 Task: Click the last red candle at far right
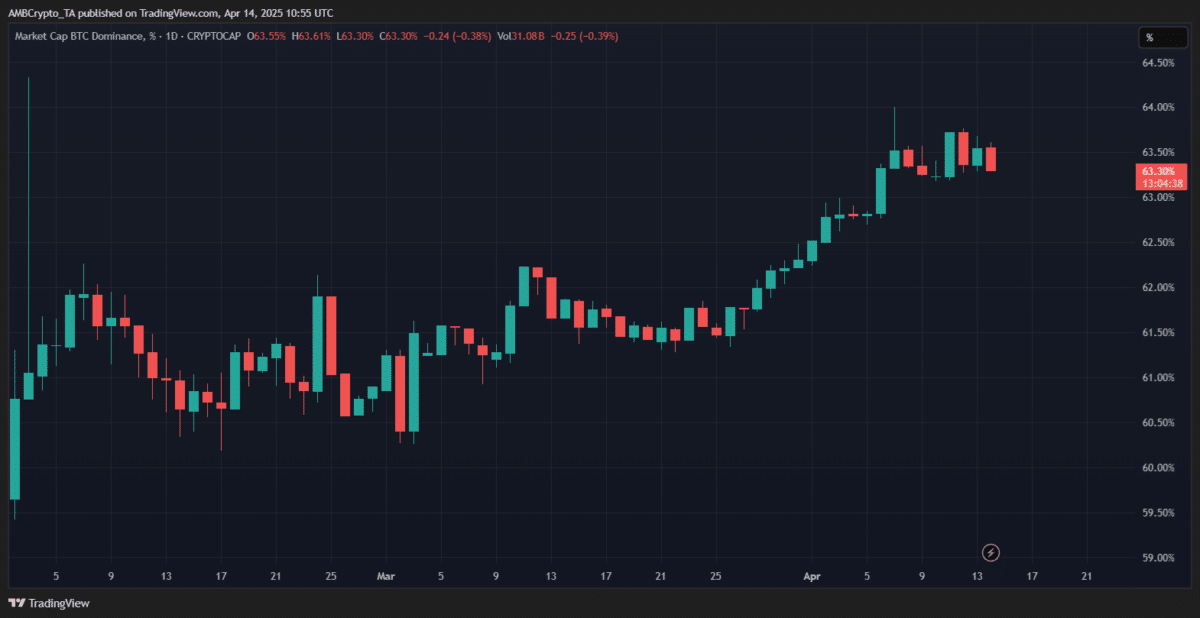point(990,159)
